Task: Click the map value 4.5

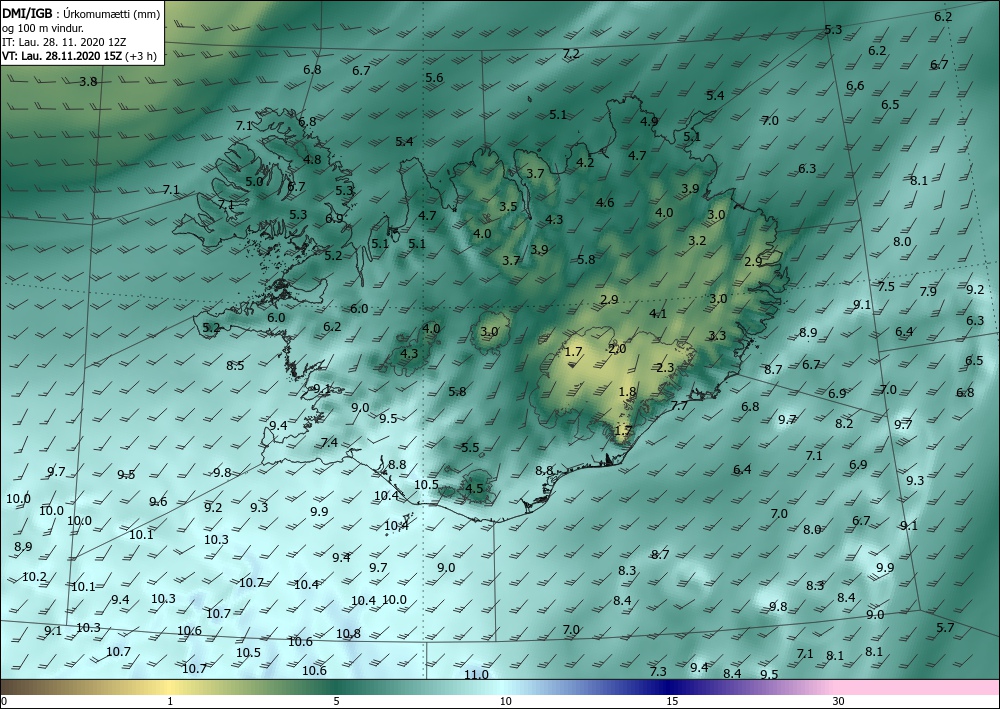Action: tap(474, 489)
